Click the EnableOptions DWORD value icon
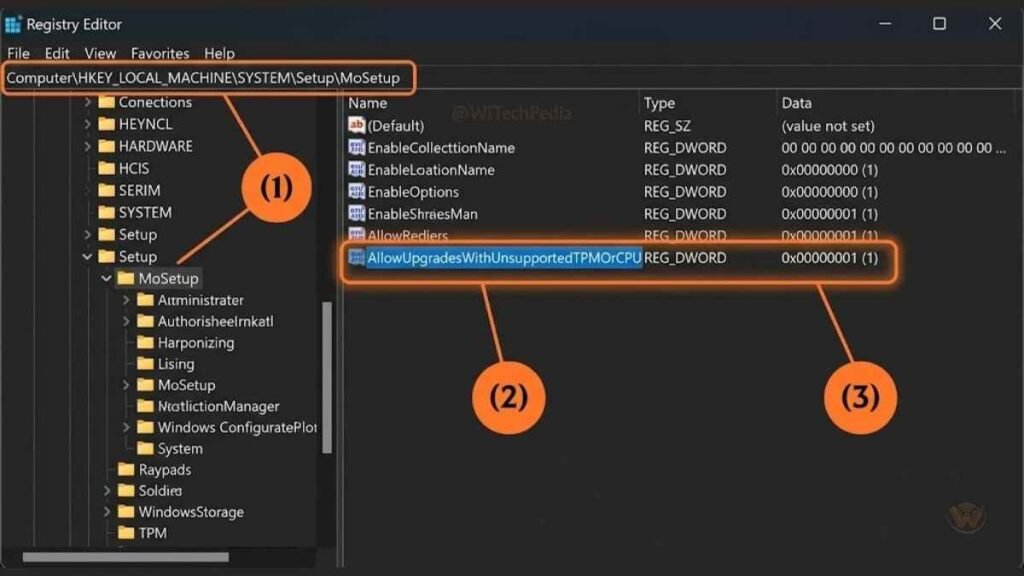1024x576 pixels. coord(357,192)
